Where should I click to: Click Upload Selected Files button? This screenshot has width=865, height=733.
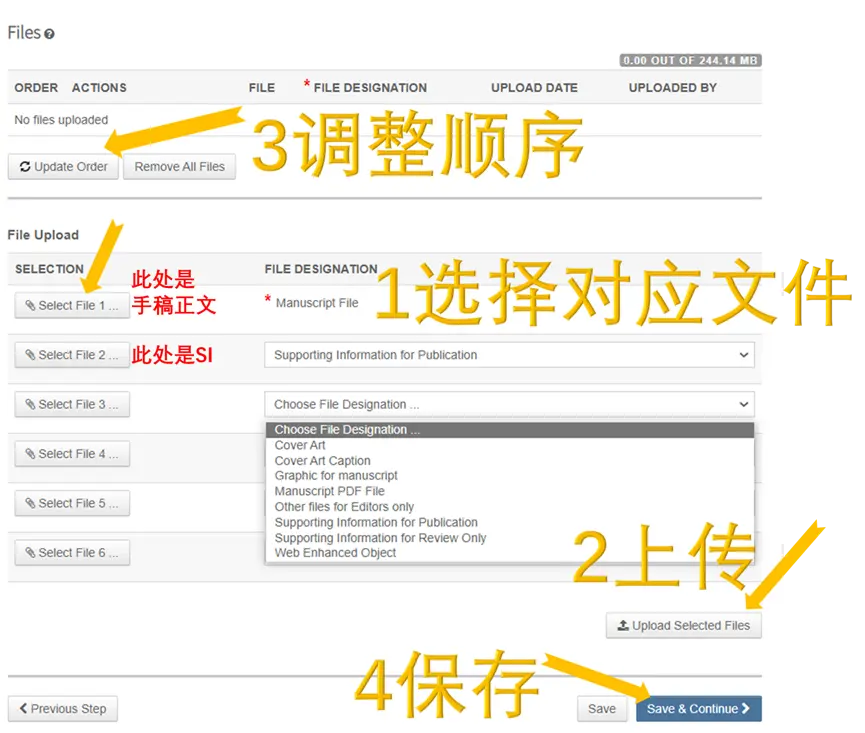coord(684,625)
